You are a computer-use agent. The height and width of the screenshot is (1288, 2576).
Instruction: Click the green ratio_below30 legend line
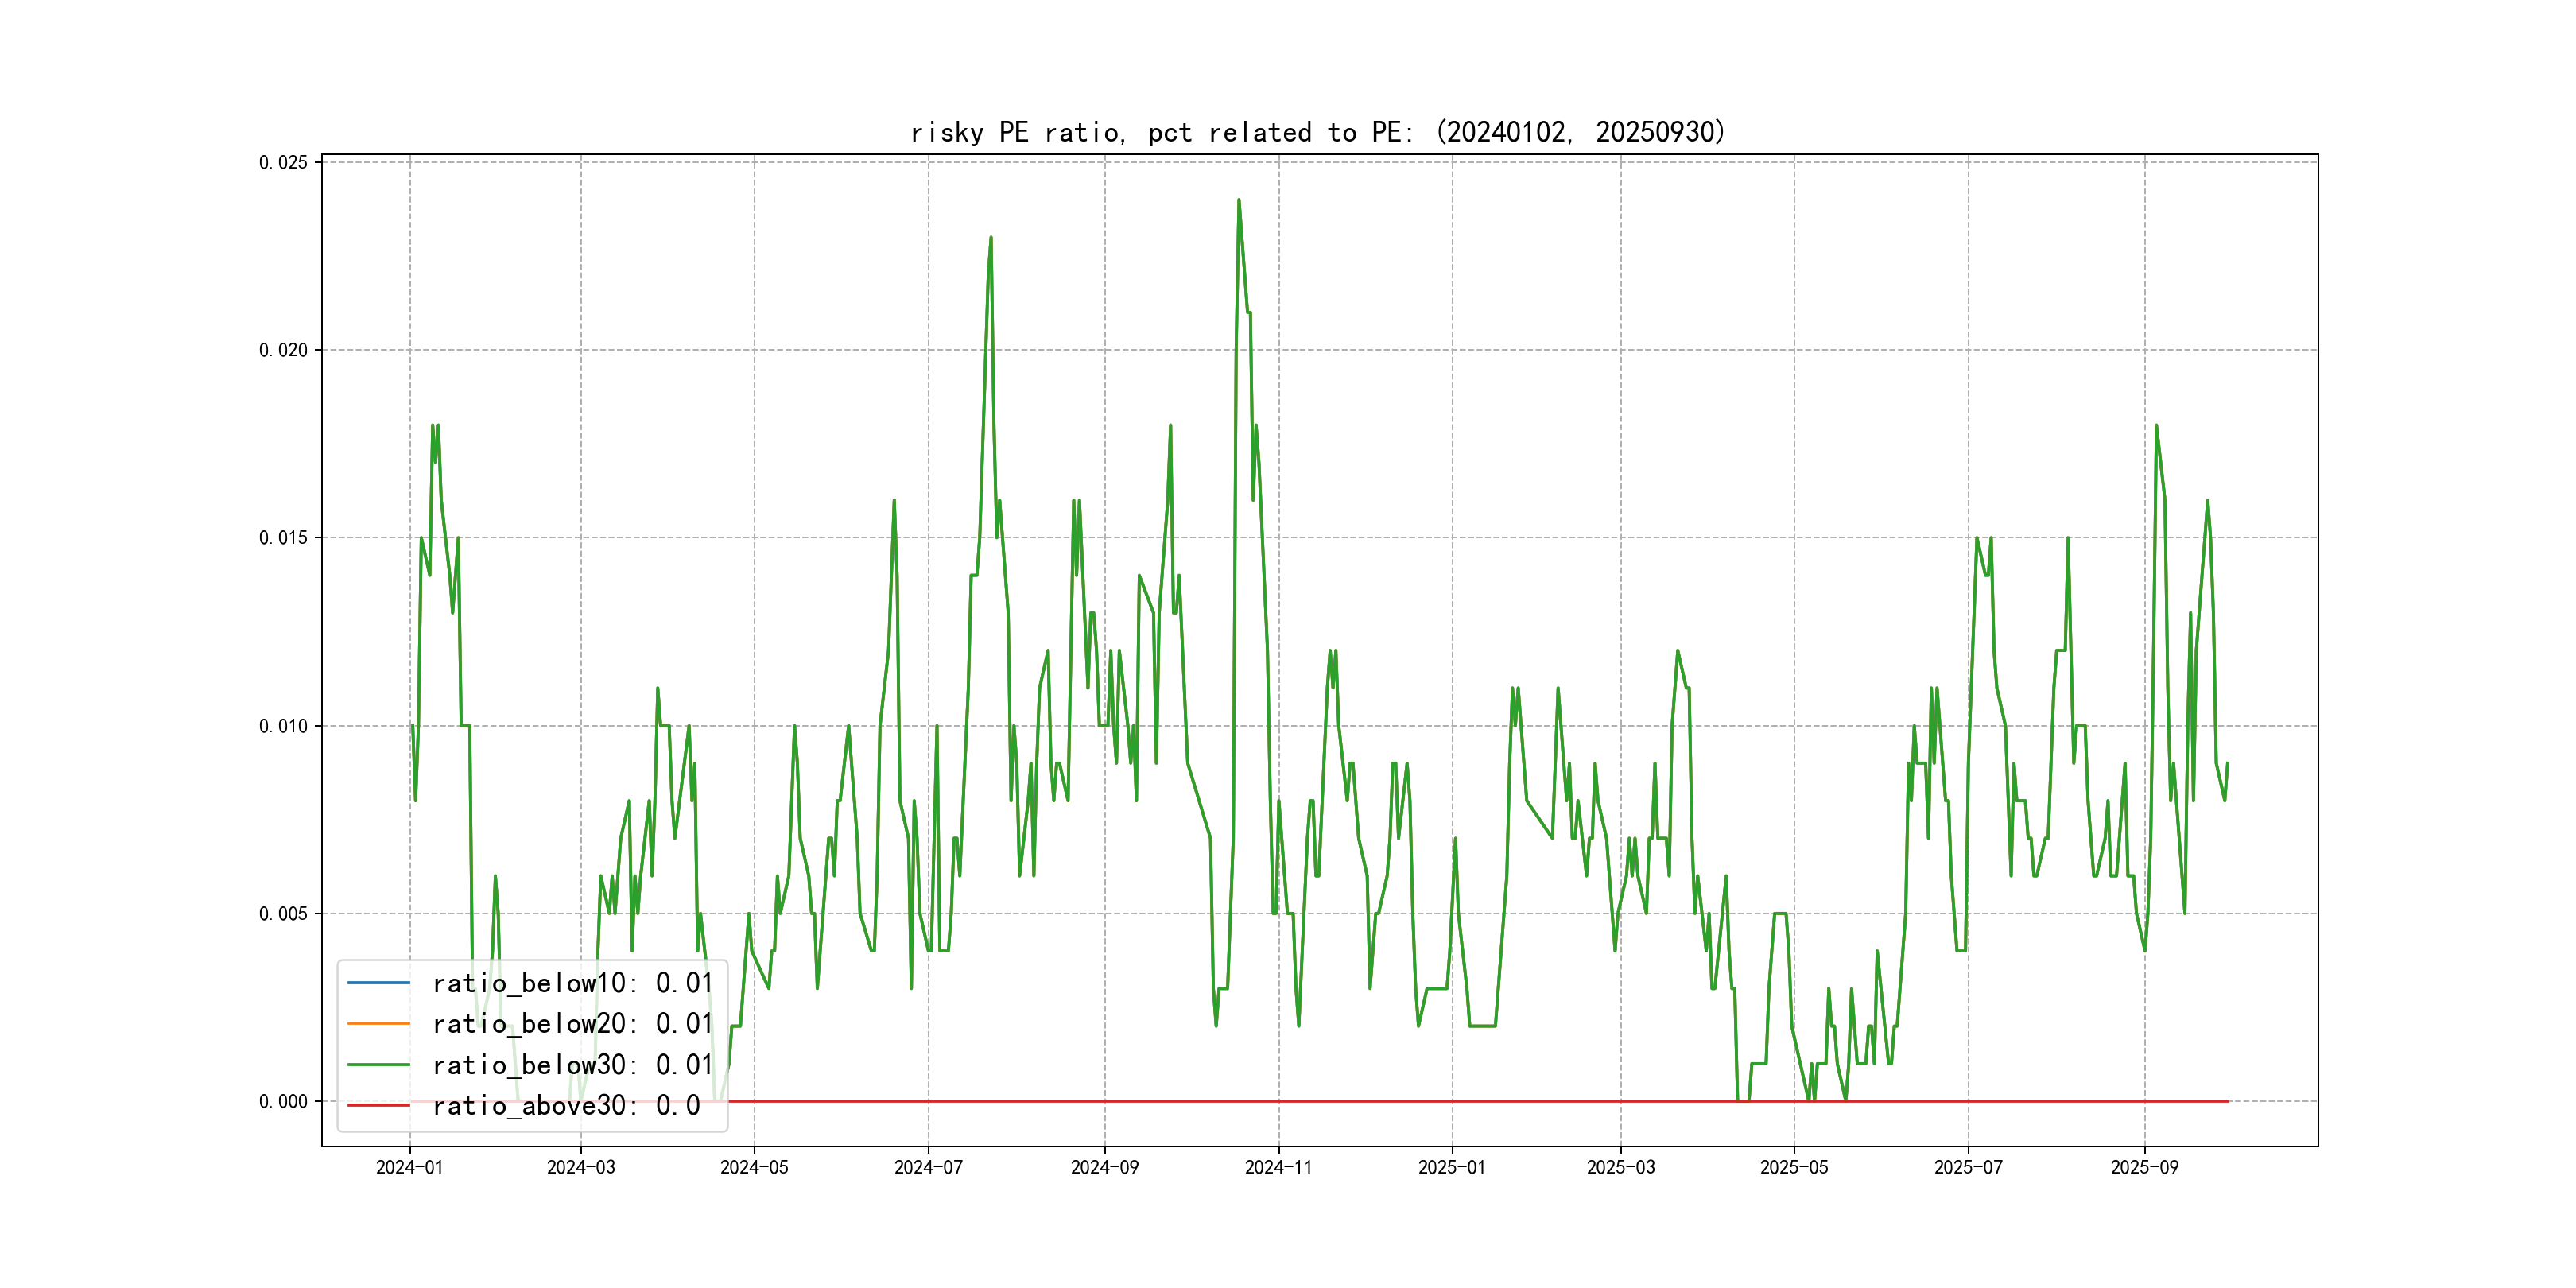tap(378, 1065)
